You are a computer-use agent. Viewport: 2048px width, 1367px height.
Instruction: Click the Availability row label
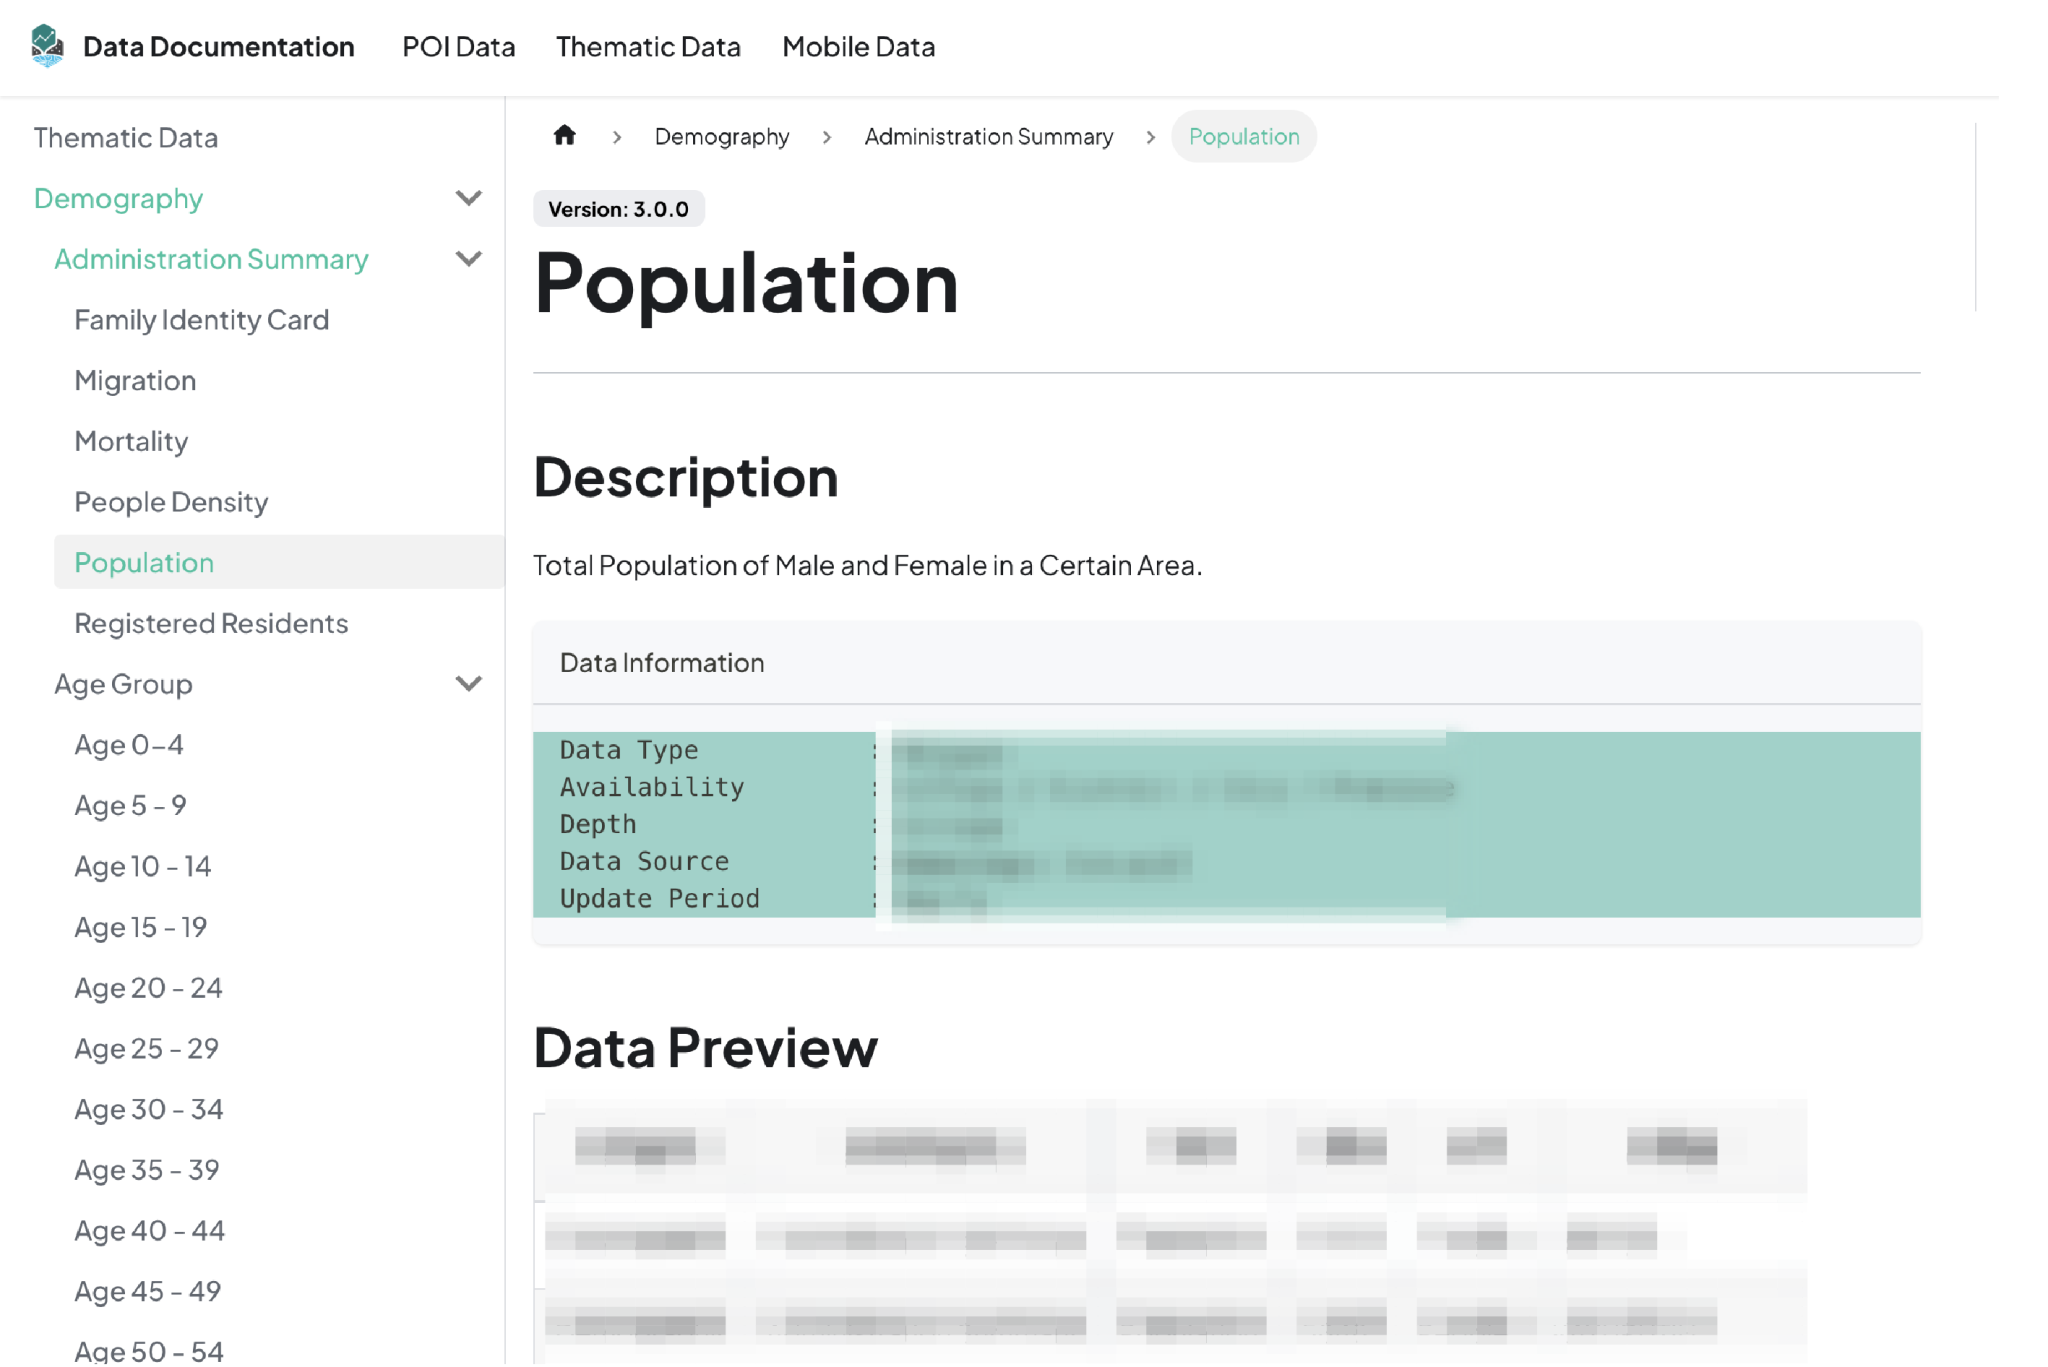tap(651, 787)
